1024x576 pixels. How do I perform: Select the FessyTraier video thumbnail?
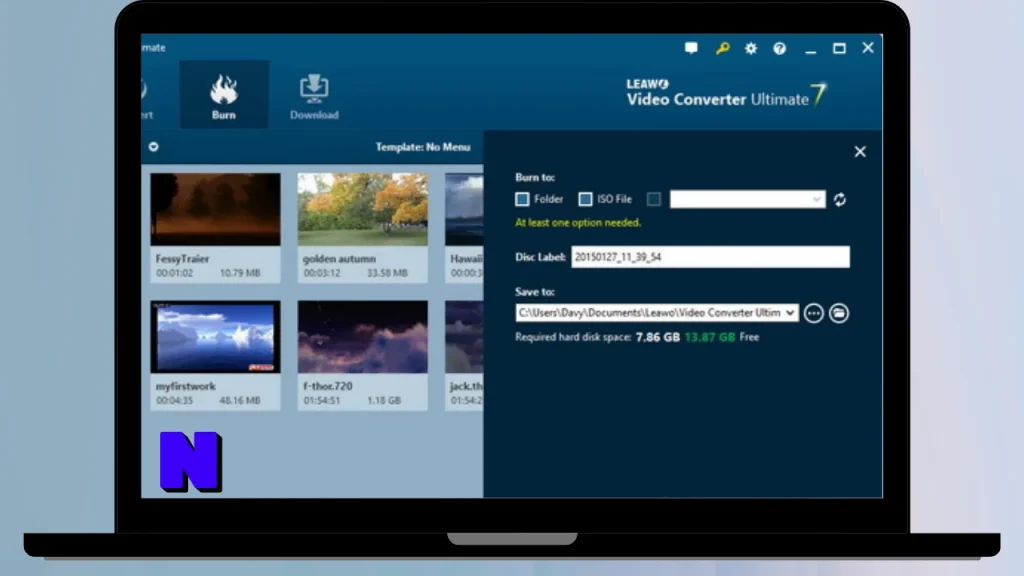click(x=216, y=210)
